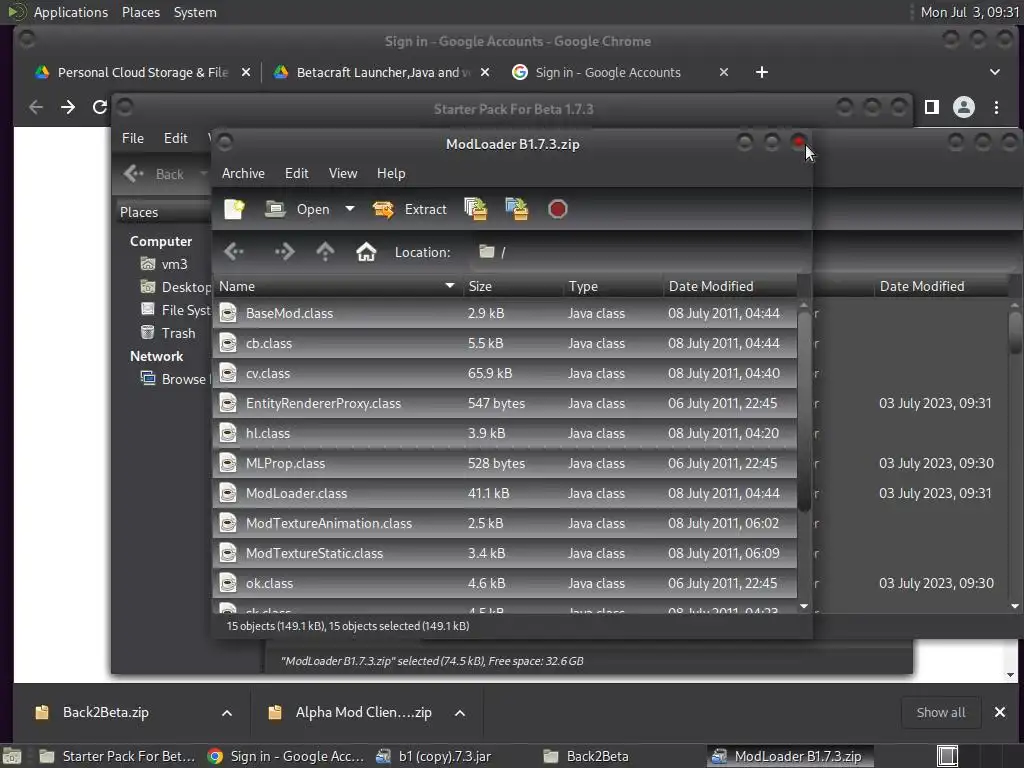Expand Alpha Mod Client zip download options
Image resolution: width=1024 pixels, height=768 pixels.
460,713
